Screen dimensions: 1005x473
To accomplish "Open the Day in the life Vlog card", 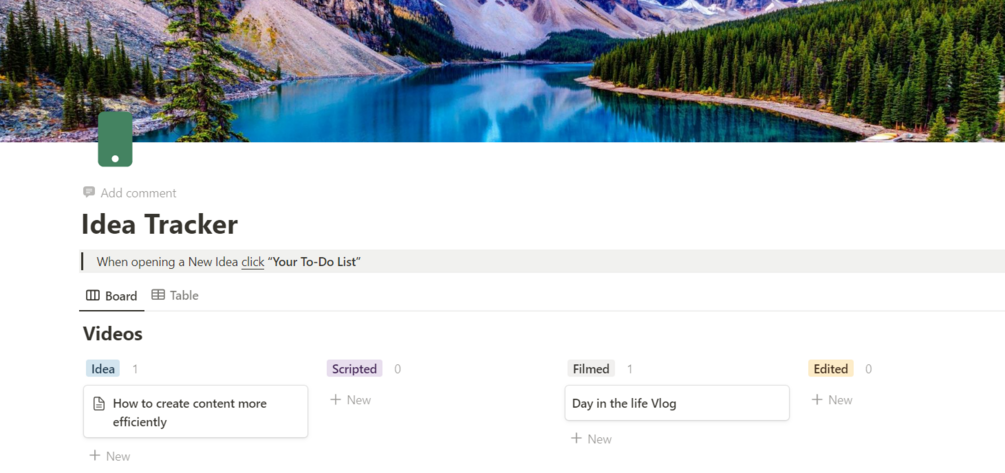I will pyautogui.click(x=677, y=403).
